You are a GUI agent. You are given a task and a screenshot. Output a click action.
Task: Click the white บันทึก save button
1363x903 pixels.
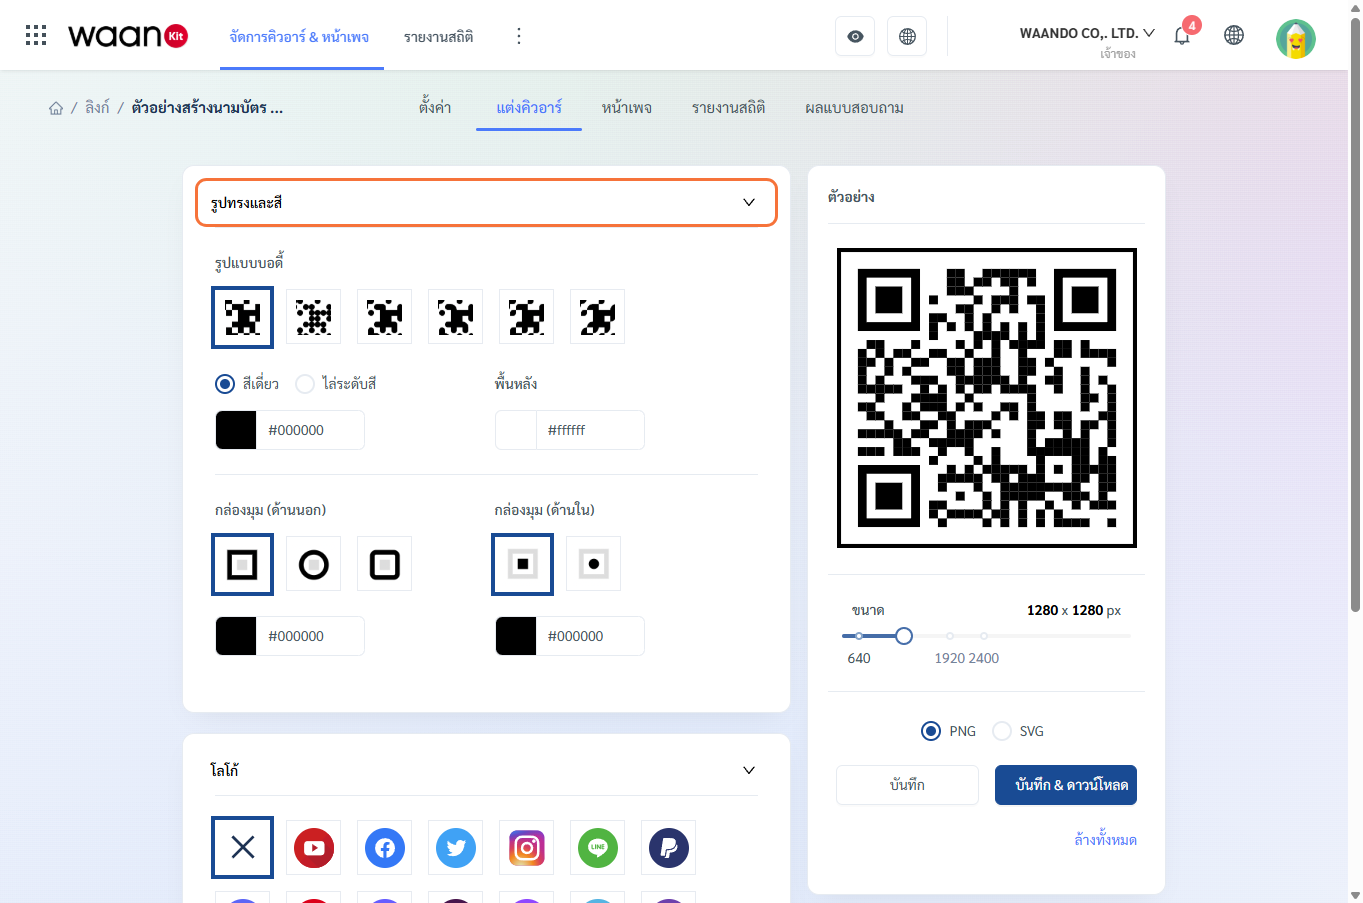pyautogui.click(x=907, y=785)
